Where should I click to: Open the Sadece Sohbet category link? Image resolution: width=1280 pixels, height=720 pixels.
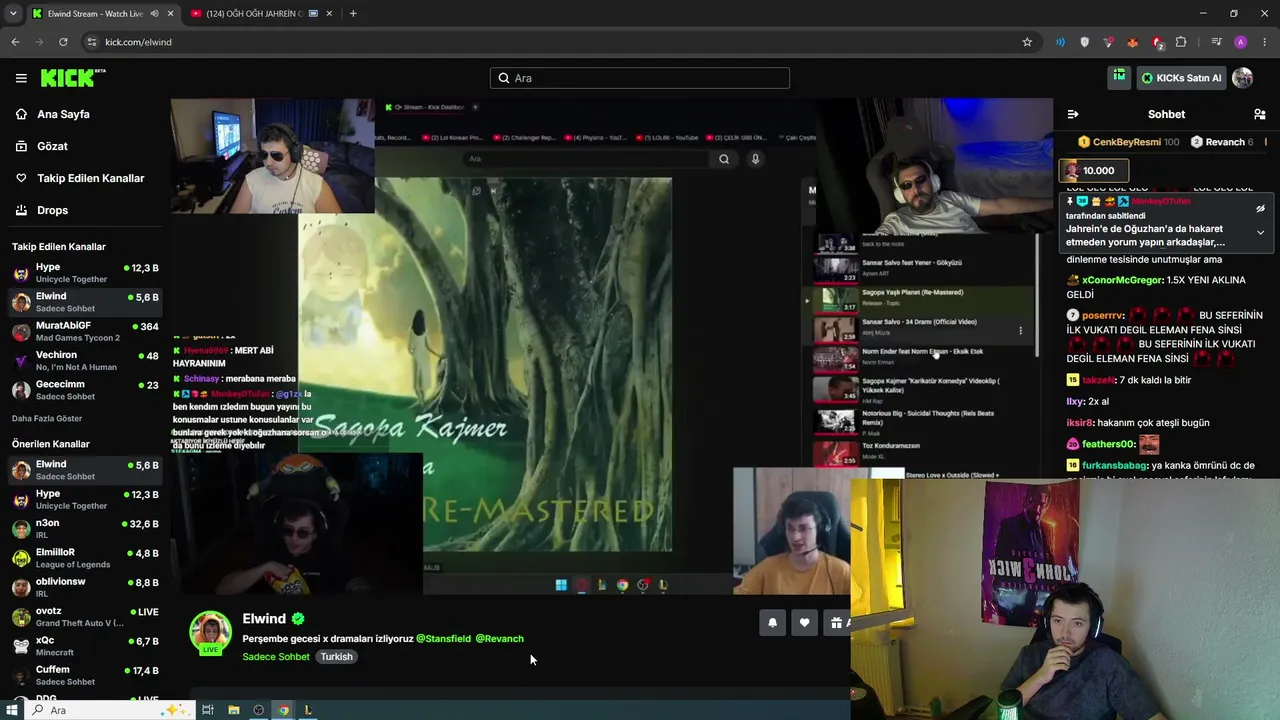(276, 657)
